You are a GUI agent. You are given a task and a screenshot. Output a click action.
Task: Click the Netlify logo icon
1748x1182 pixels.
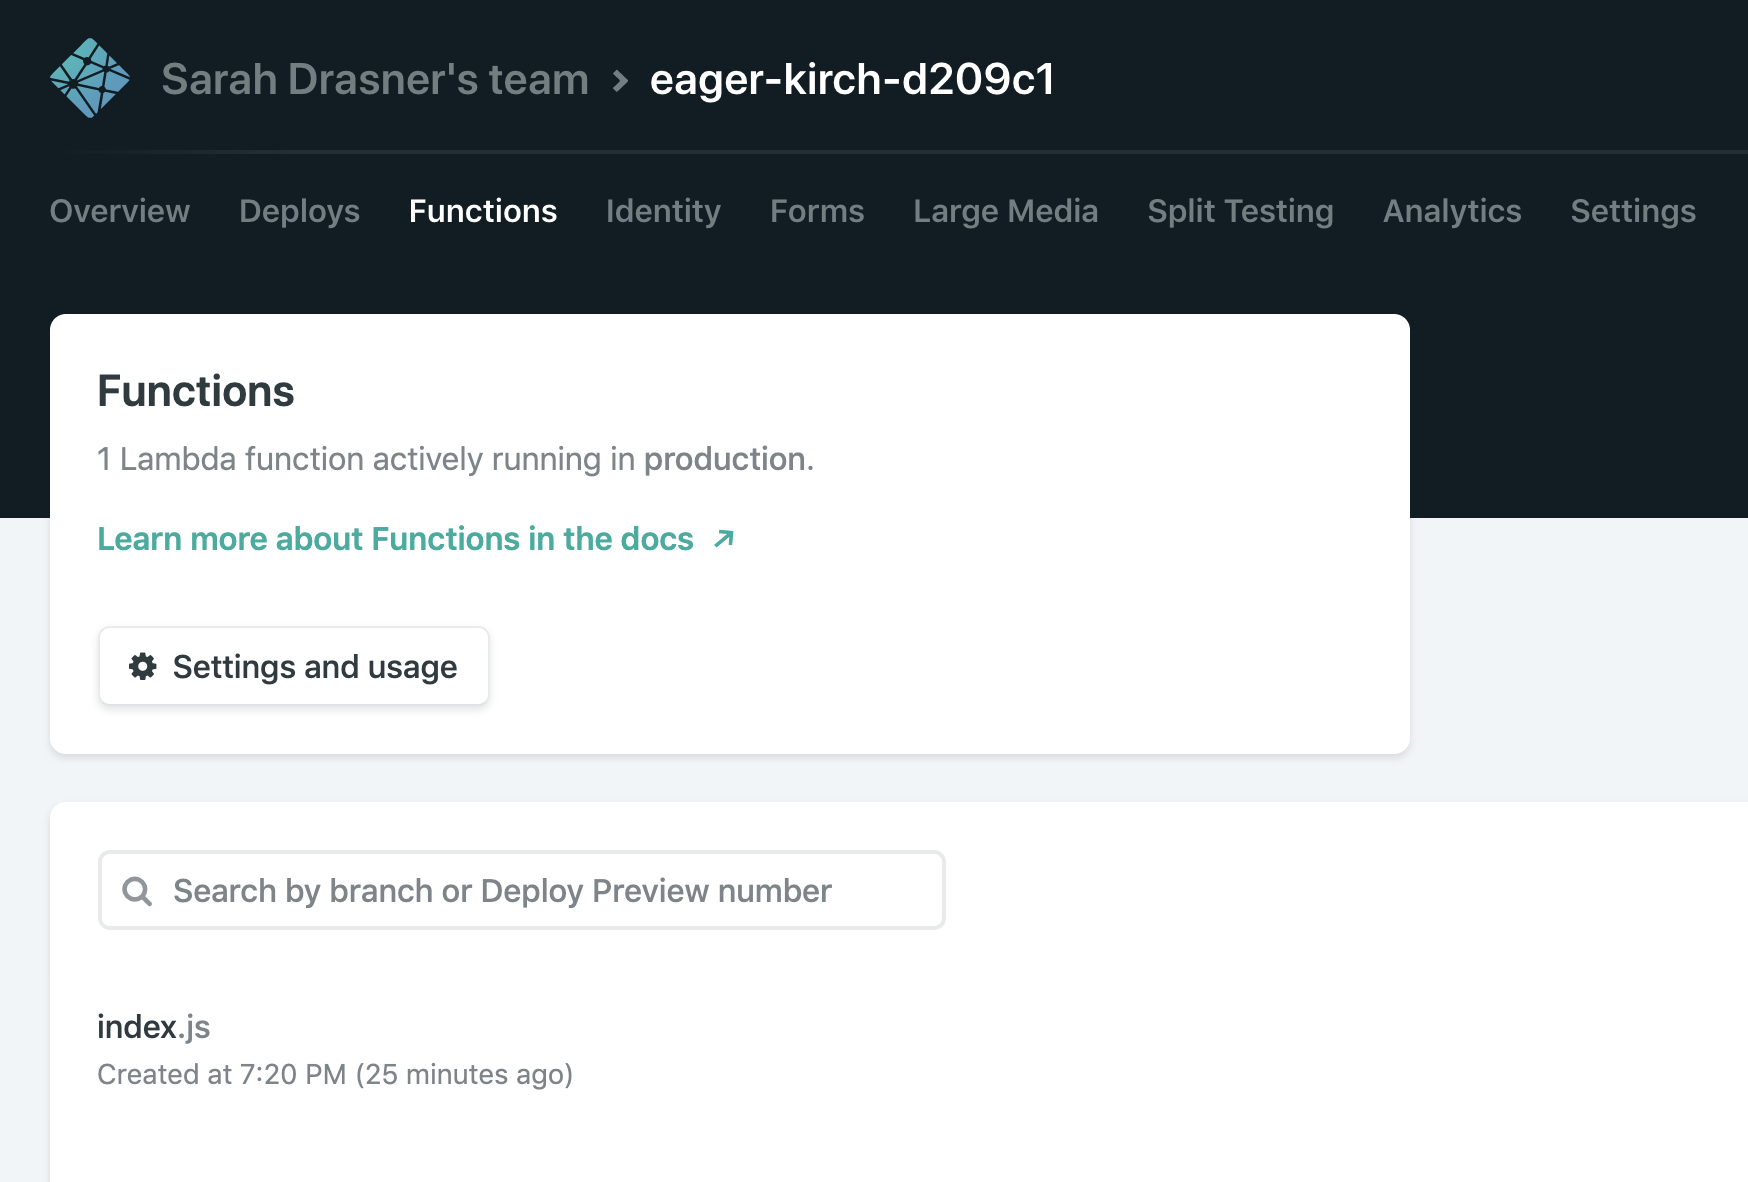click(x=90, y=78)
